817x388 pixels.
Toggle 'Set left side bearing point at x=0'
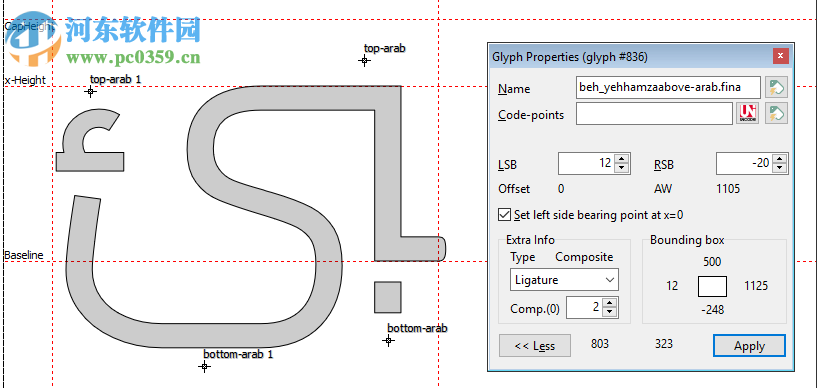[x=504, y=215]
